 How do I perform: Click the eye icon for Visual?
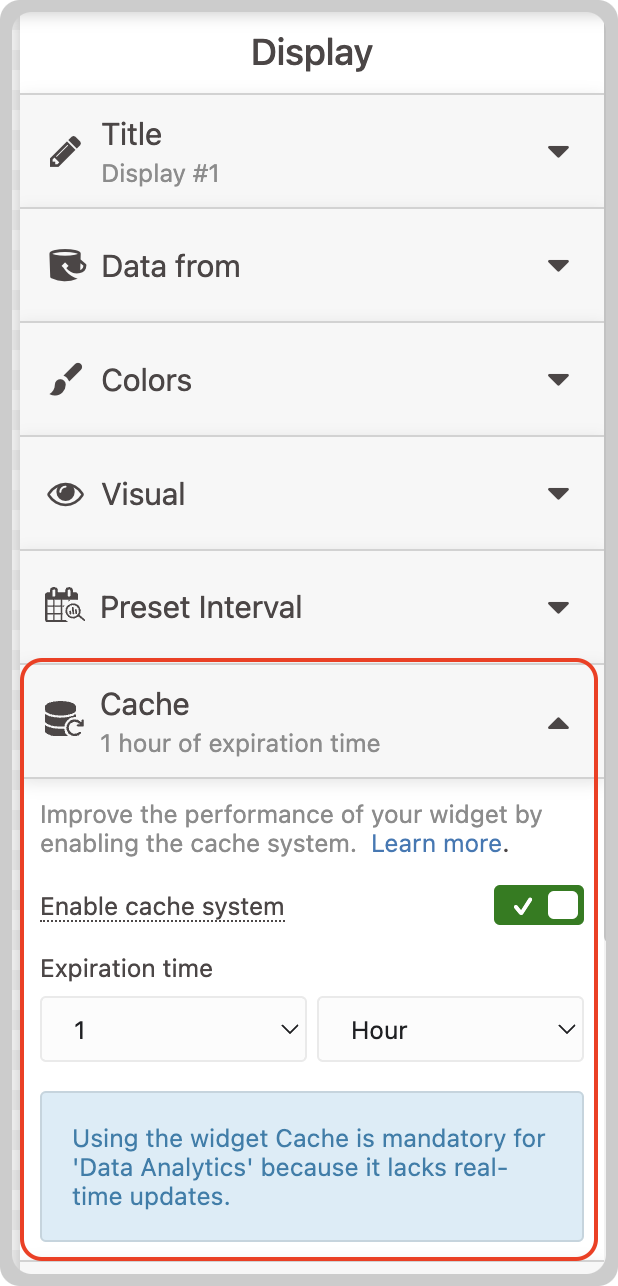(65, 494)
